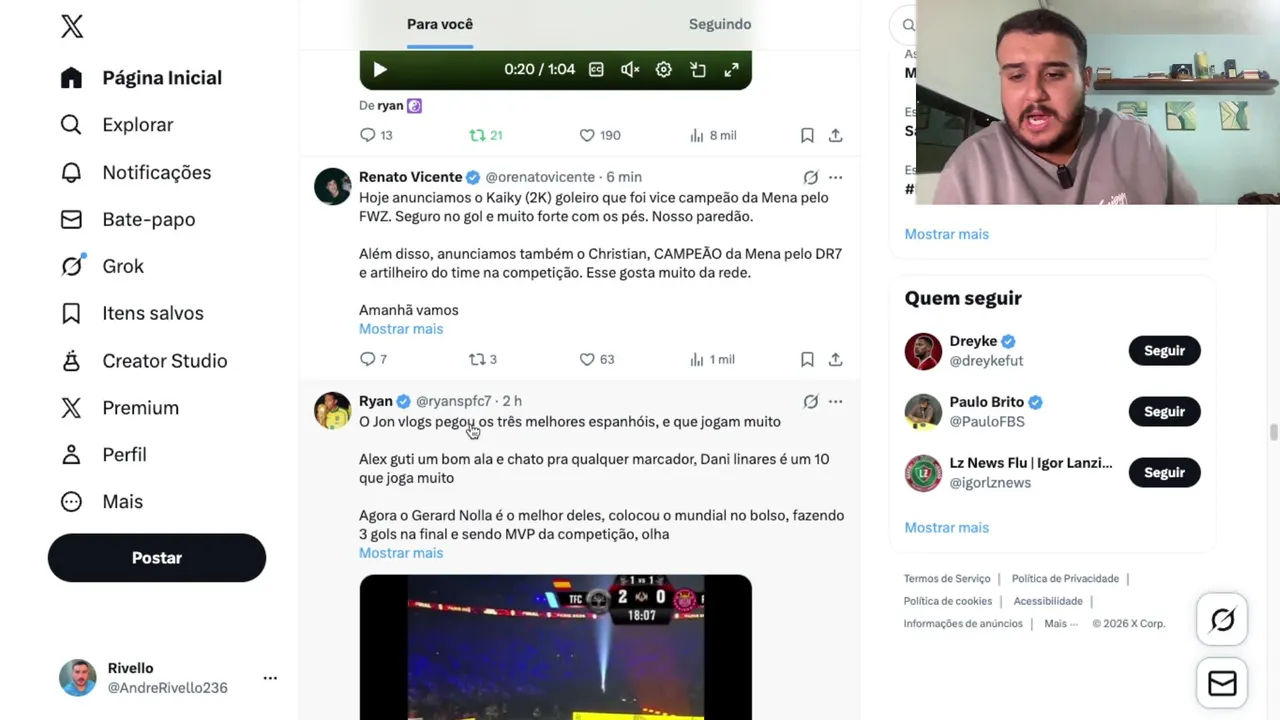Open the more options menu on Renato Vicente's post

(x=836, y=177)
